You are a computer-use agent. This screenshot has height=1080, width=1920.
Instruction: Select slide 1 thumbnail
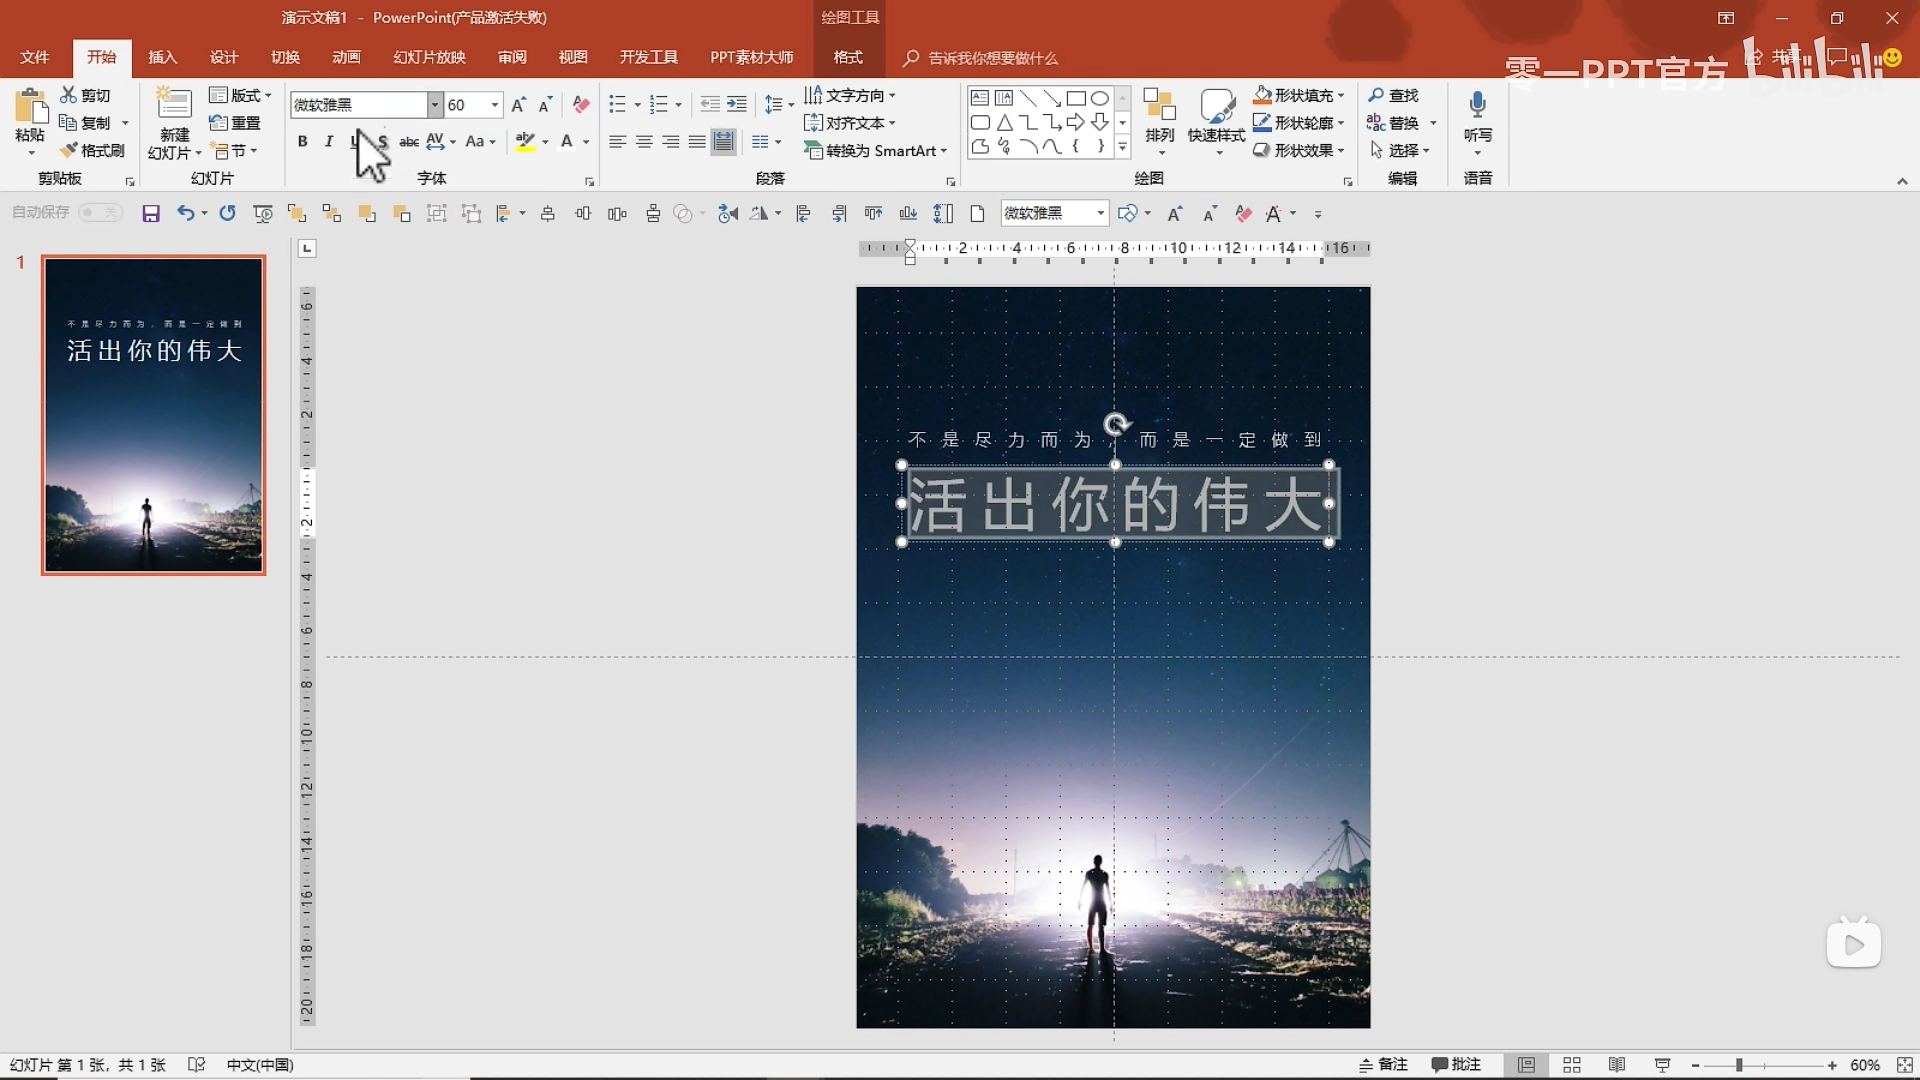coord(153,415)
